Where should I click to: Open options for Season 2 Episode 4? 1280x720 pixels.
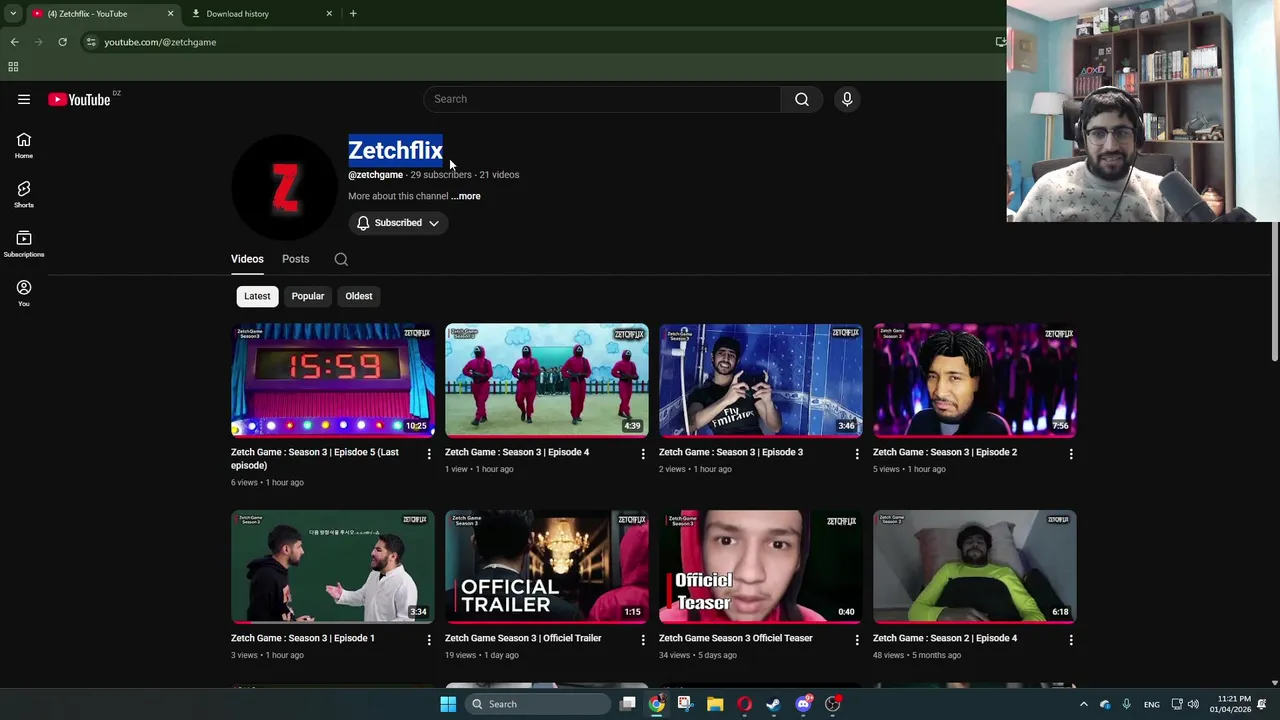(x=1071, y=640)
